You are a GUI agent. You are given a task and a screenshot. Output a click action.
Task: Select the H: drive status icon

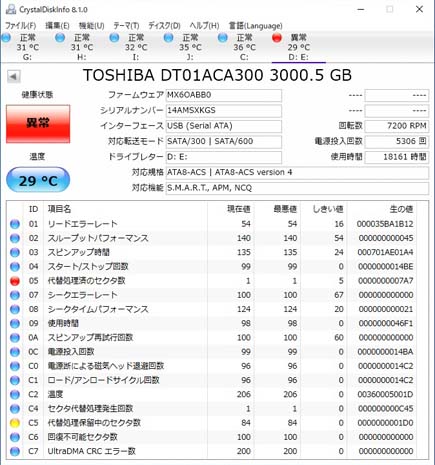[60, 38]
